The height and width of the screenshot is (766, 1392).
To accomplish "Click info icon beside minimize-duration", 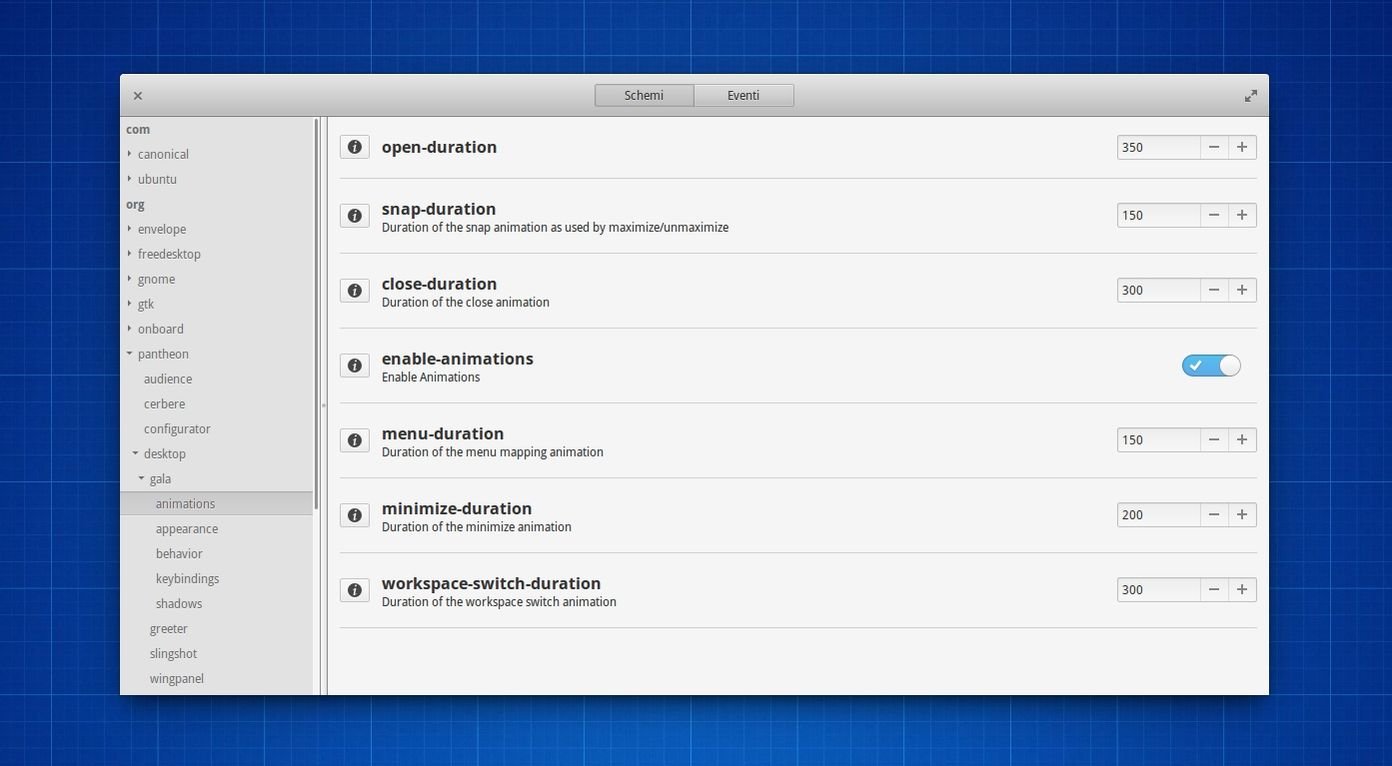I will tap(354, 516).
